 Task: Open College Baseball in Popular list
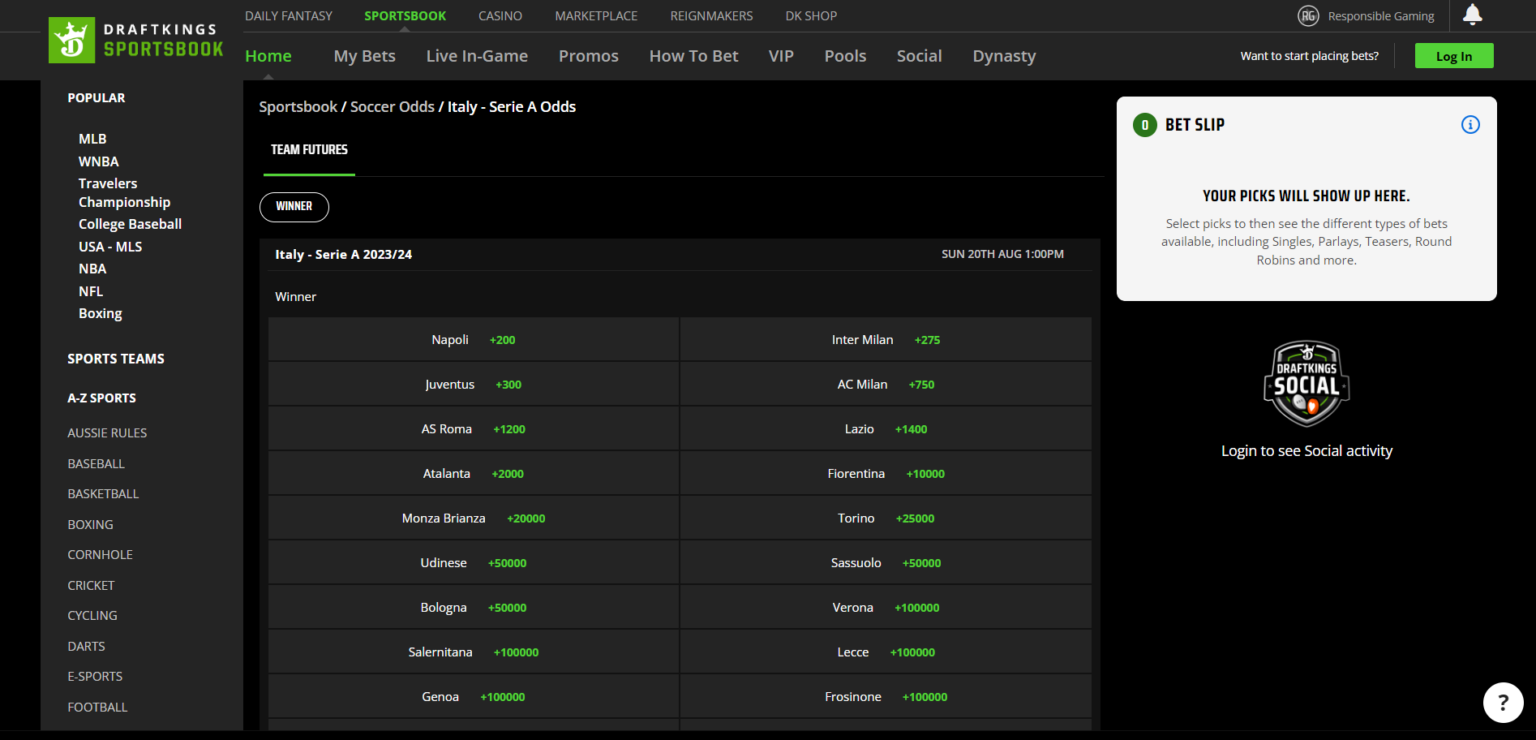pos(130,224)
